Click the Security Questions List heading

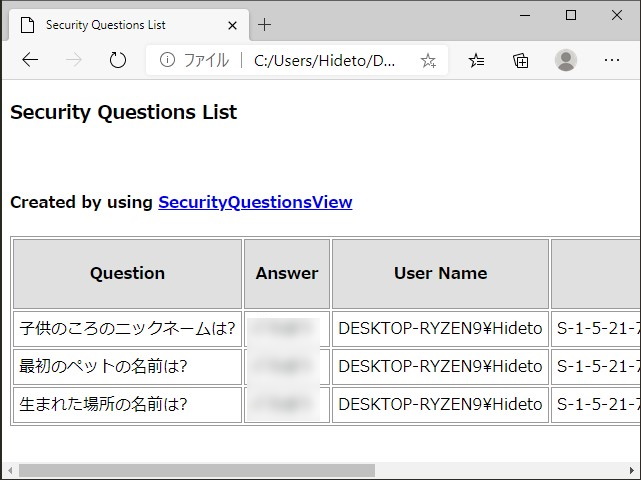pos(123,112)
